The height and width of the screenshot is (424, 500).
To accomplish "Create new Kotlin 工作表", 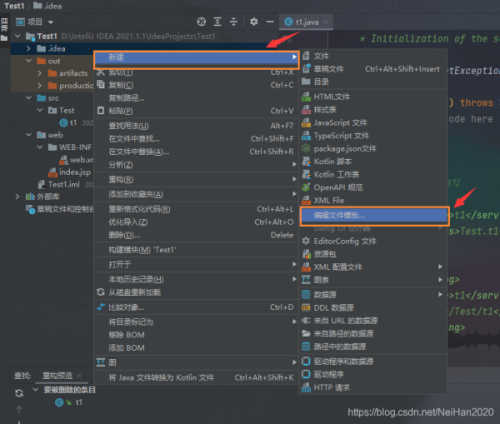I will (373, 174).
